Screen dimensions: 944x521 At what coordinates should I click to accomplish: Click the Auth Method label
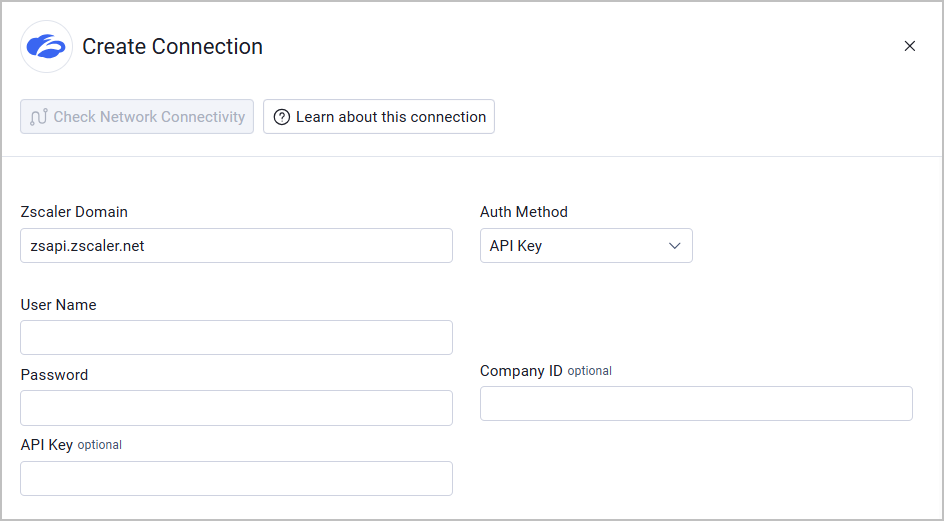point(524,212)
